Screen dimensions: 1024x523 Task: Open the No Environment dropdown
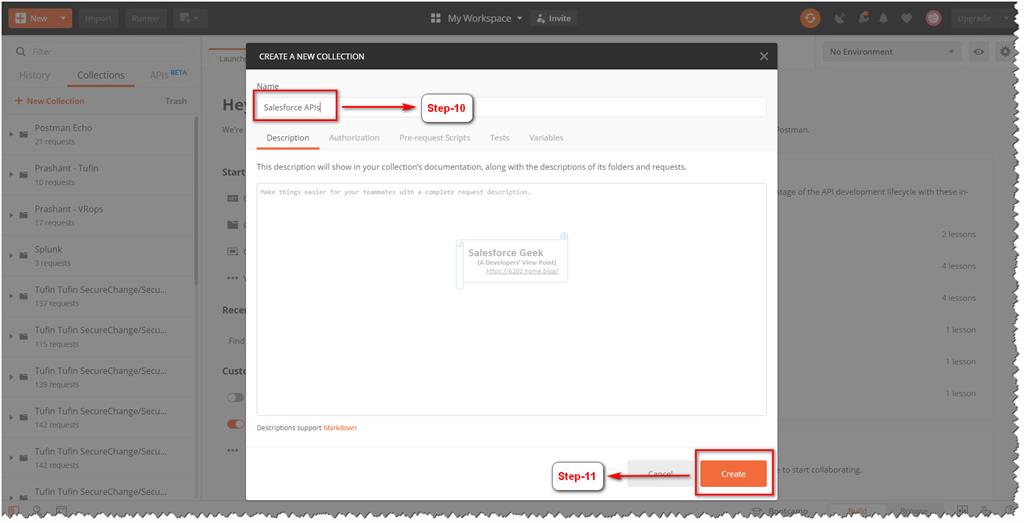(x=891, y=52)
